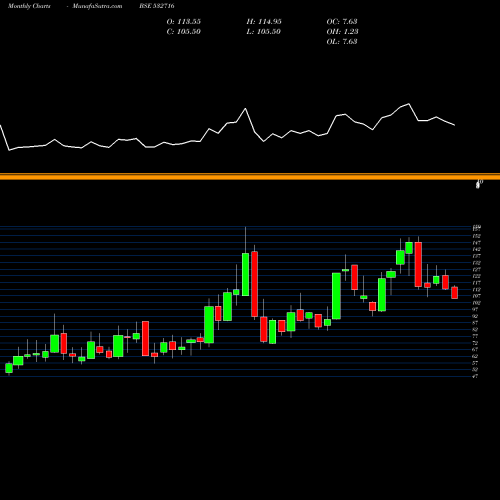The width and height of the screenshot is (500, 500).
Task: Click the close value 'C: 105.50'
Action: [184, 32]
